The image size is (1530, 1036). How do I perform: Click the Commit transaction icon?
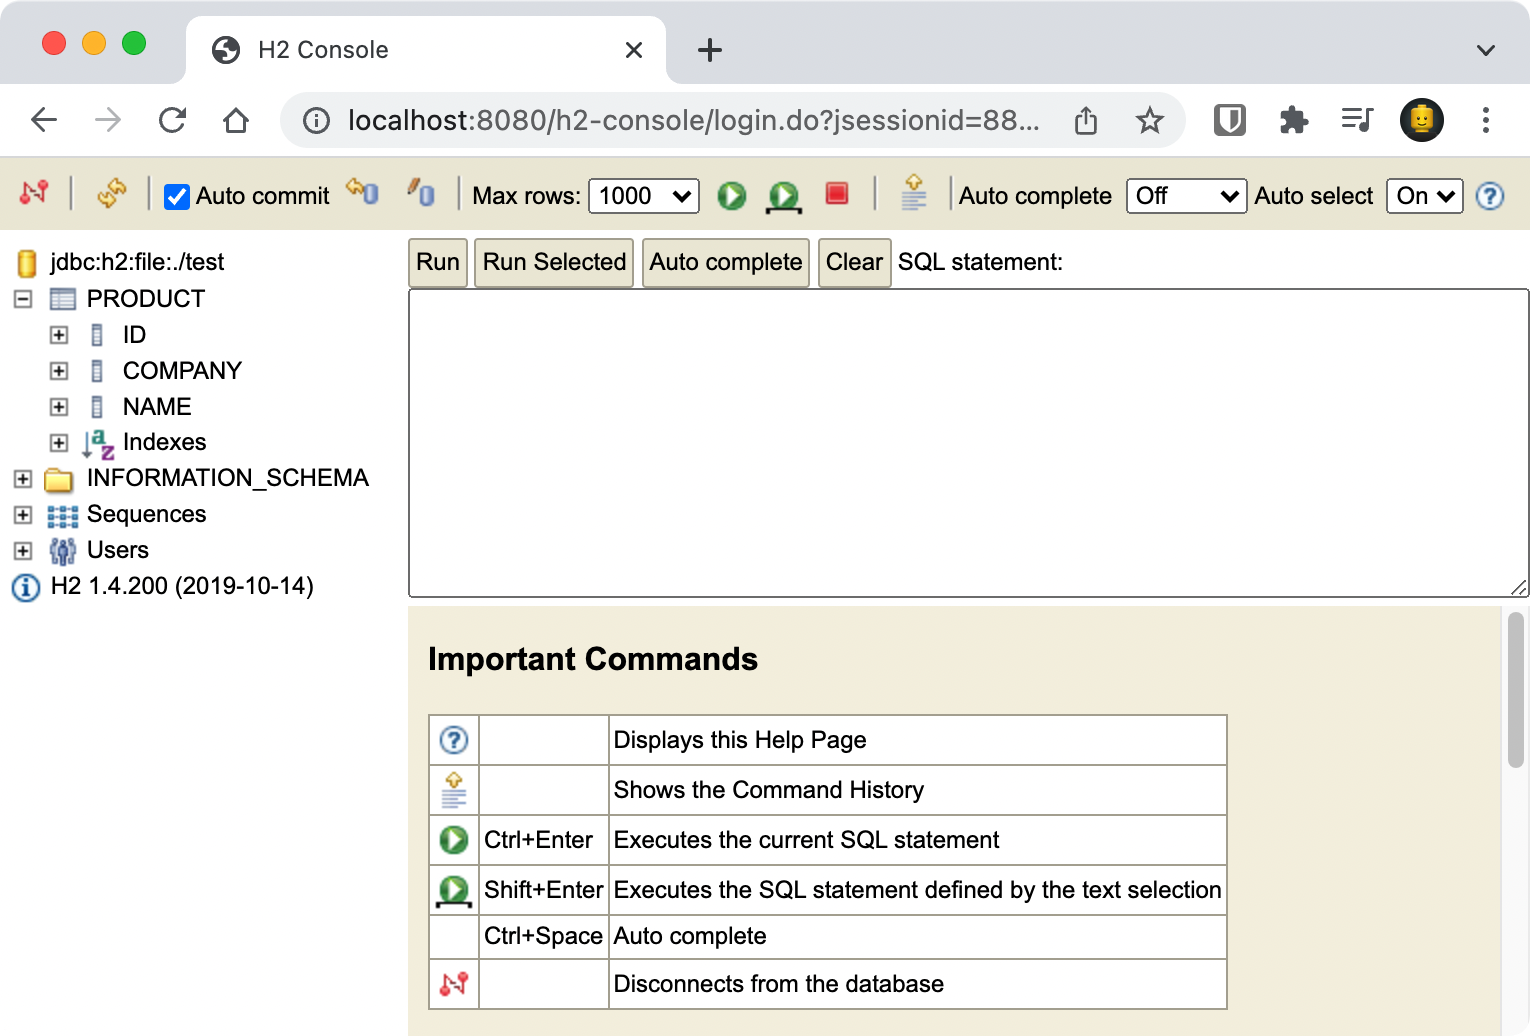click(362, 191)
